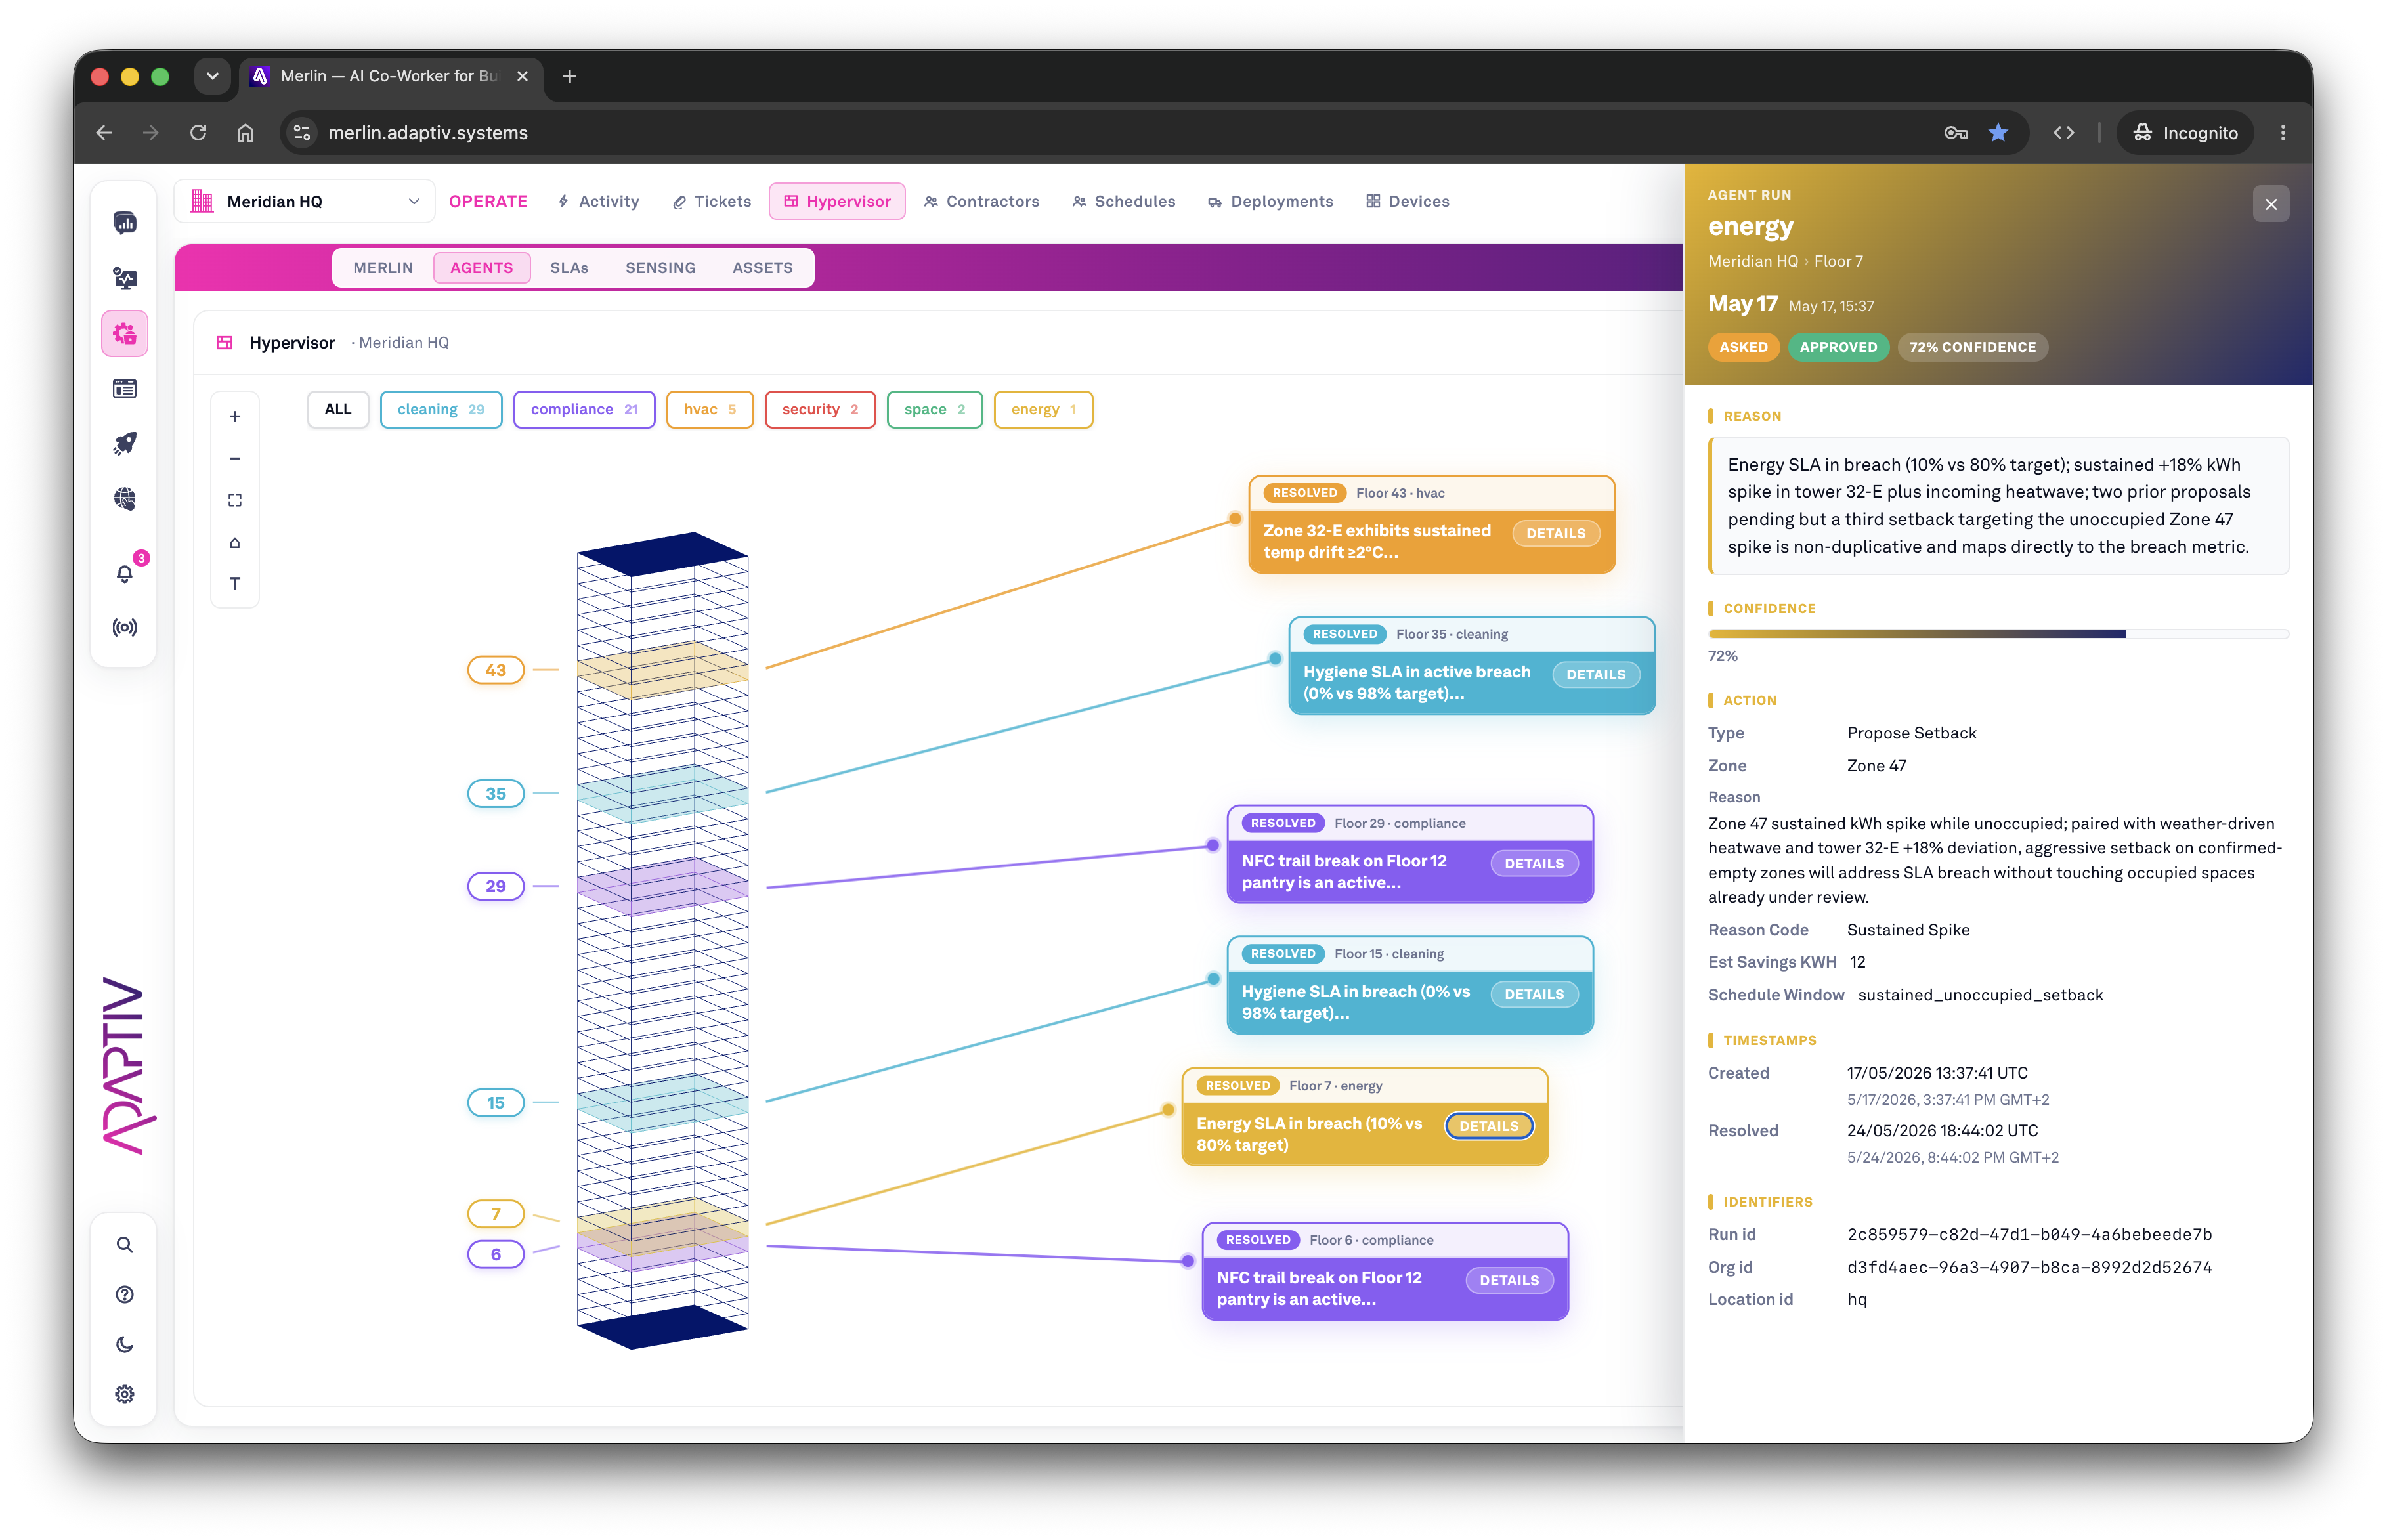Select floor 29 marker on tower

pyautogui.click(x=496, y=886)
